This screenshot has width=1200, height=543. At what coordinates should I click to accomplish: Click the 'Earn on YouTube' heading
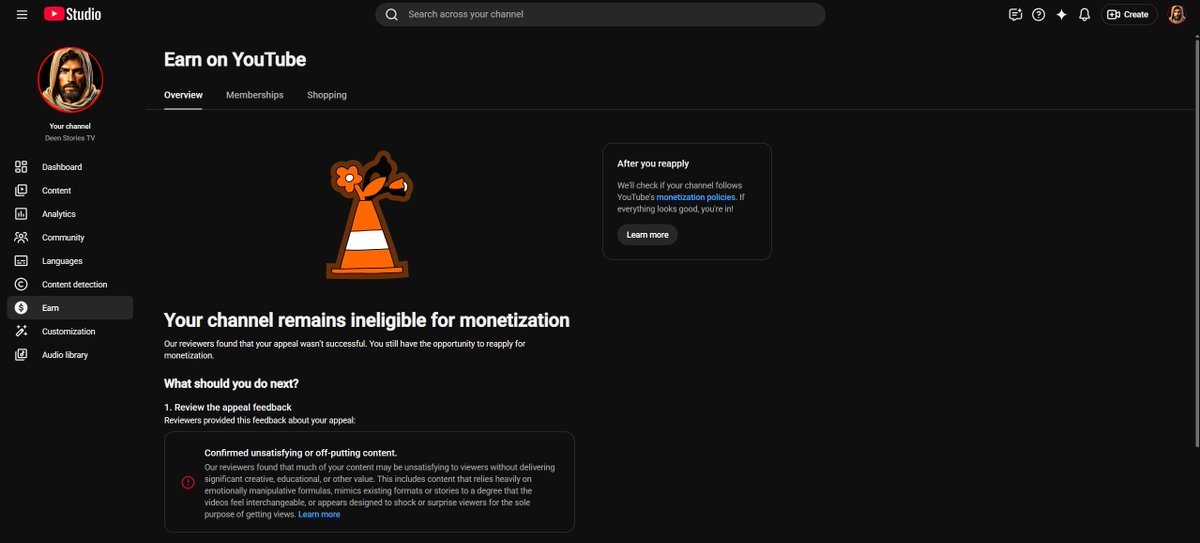(235, 60)
